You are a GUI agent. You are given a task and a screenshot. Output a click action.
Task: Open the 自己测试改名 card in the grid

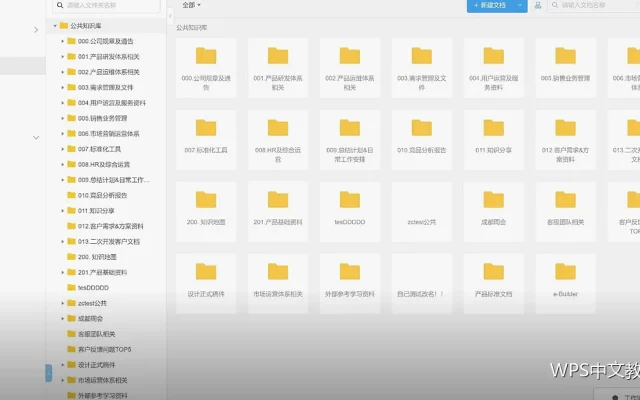[422, 284]
